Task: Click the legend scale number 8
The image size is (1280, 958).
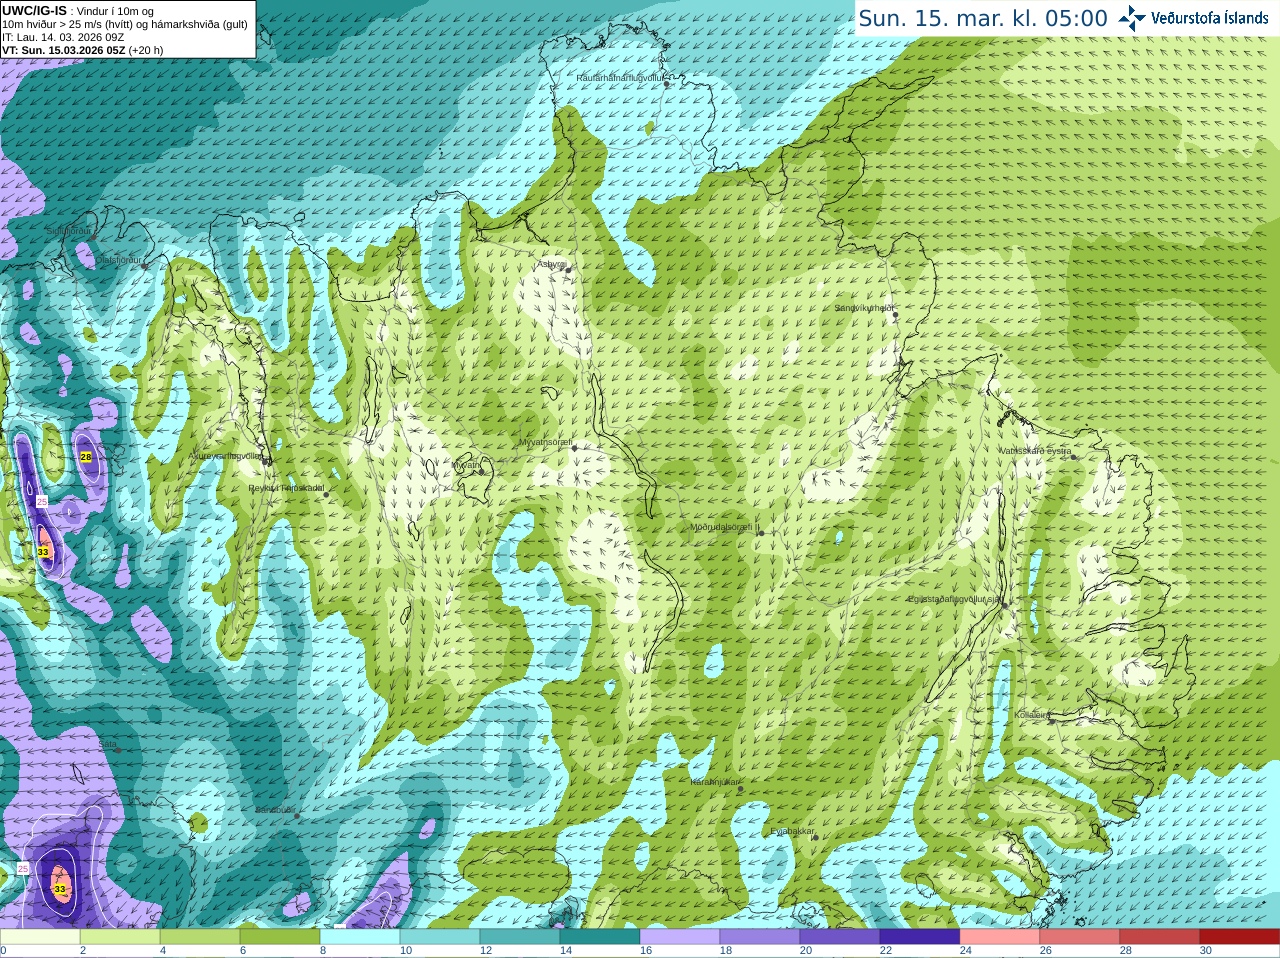Action: (323, 951)
